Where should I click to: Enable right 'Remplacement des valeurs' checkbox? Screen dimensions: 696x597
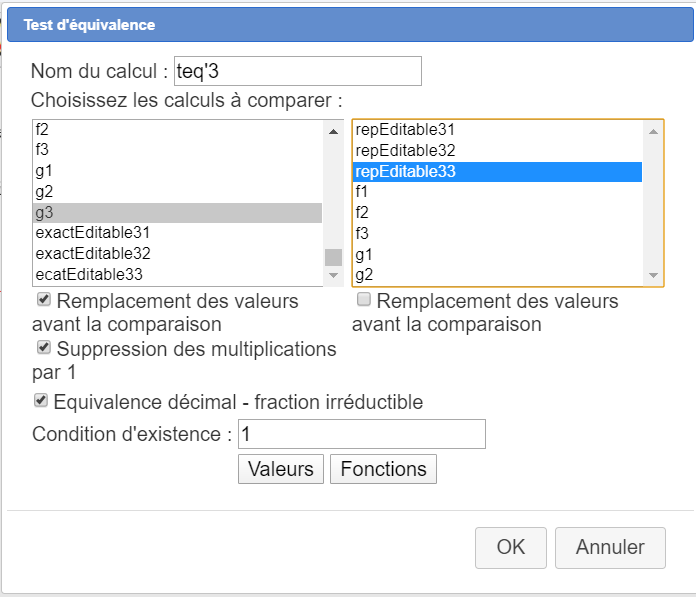pyautogui.click(x=365, y=300)
